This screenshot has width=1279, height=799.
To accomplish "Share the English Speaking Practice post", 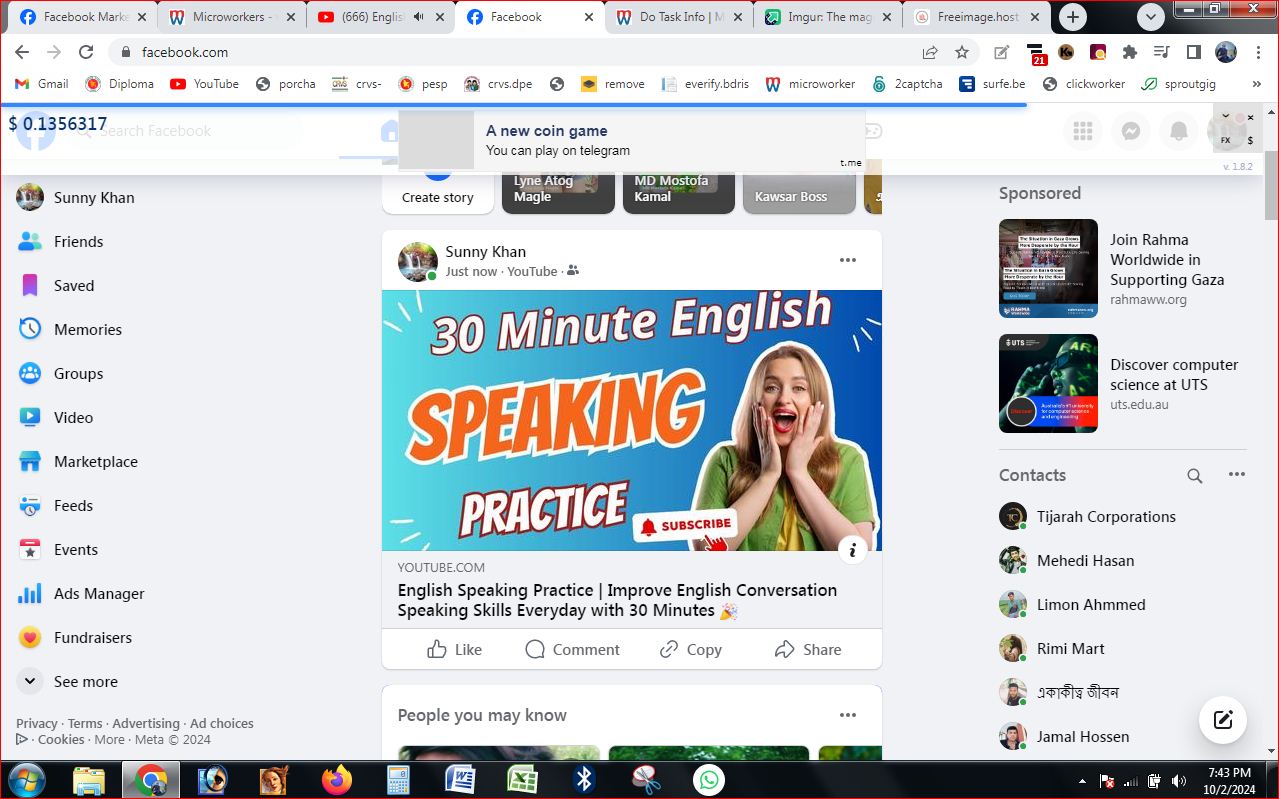I will (808, 649).
